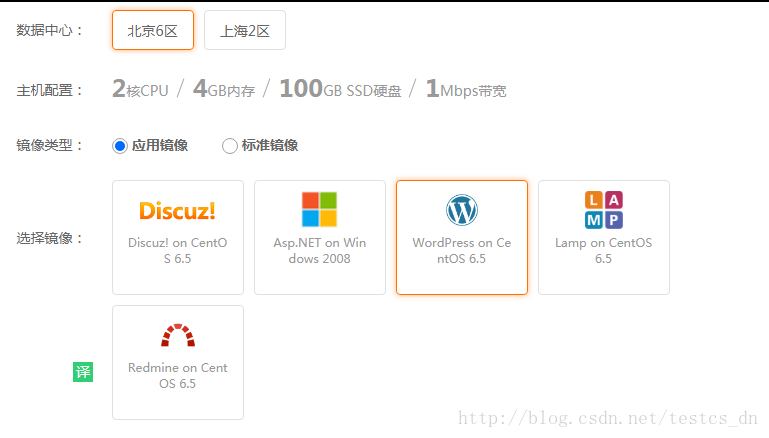
Task: Choose the 北京6区 data center
Action: [153, 31]
